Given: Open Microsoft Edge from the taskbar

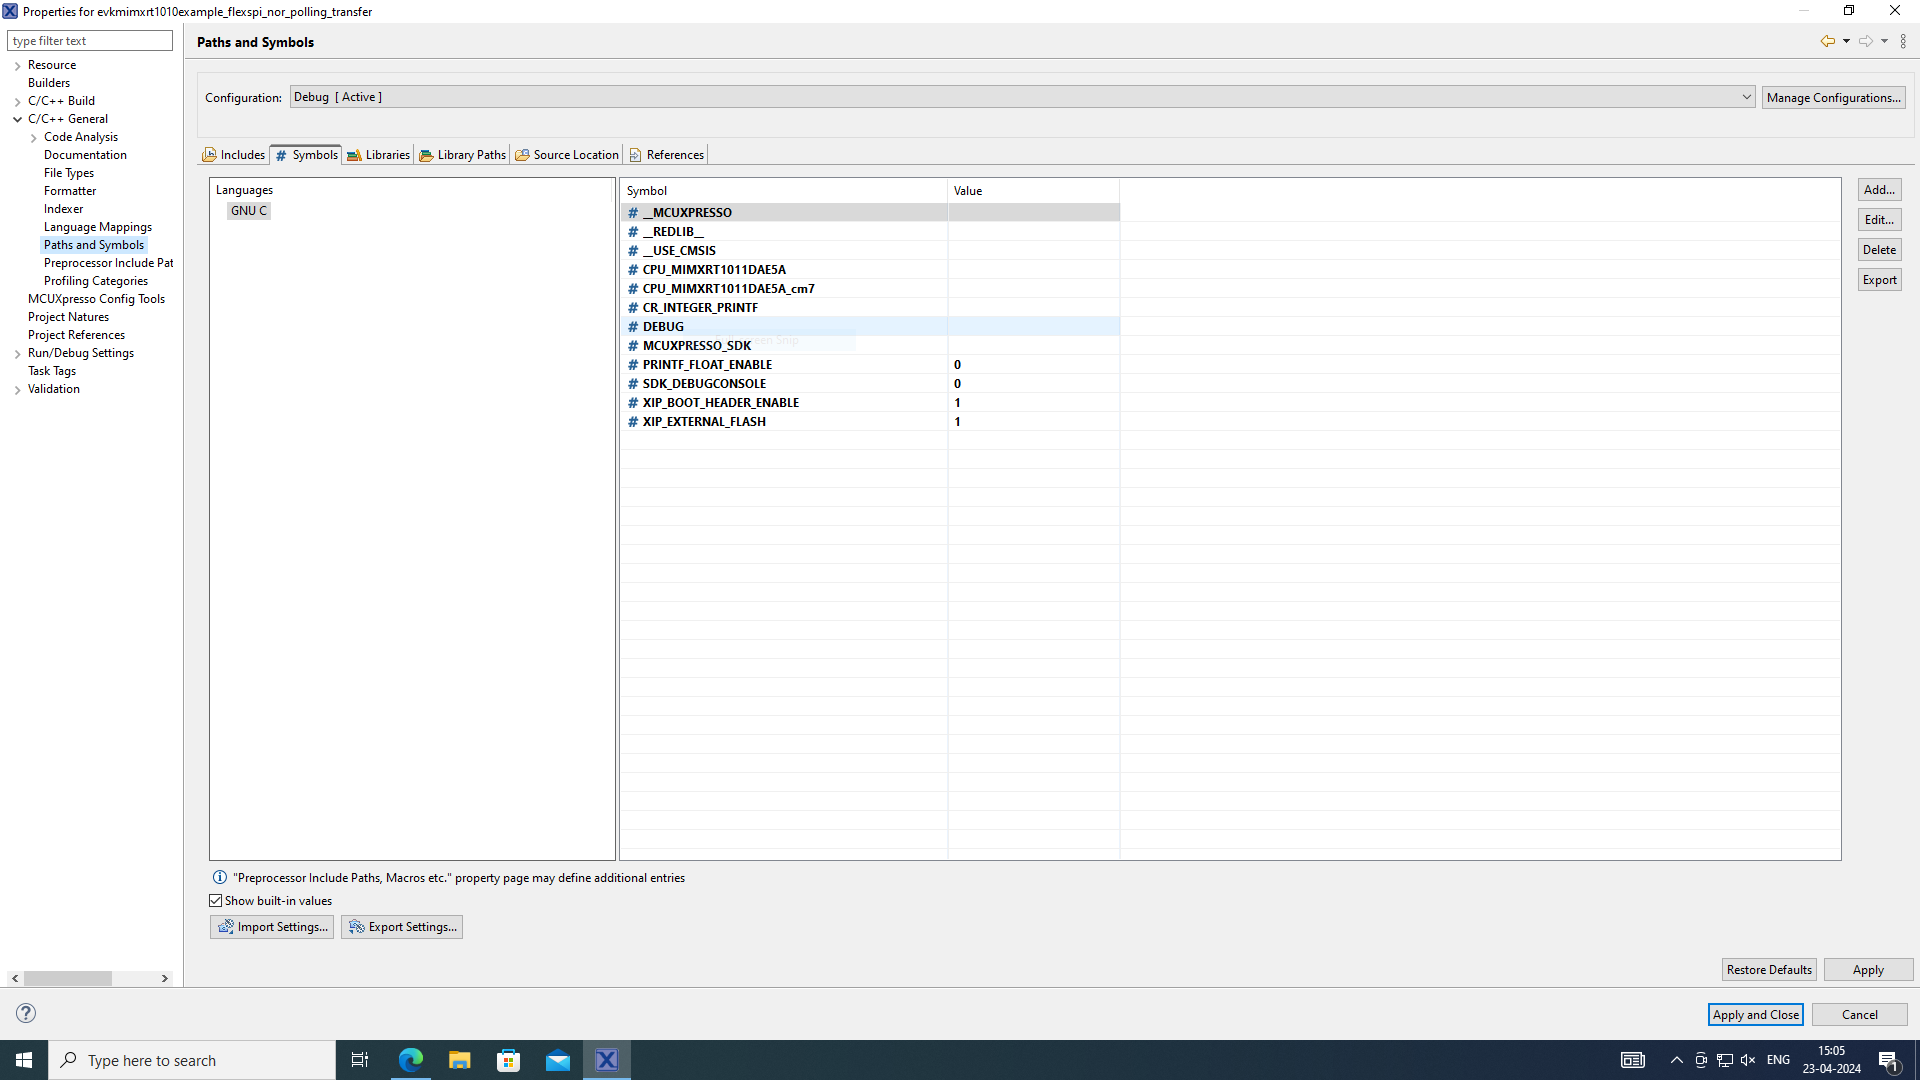Looking at the screenshot, I should pos(410,1059).
